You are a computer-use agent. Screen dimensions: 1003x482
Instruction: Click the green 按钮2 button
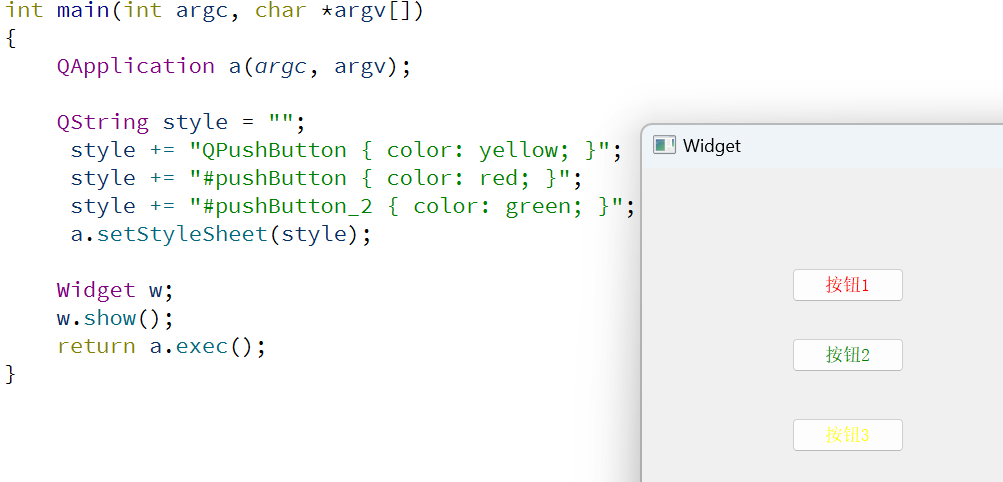click(x=848, y=355)
